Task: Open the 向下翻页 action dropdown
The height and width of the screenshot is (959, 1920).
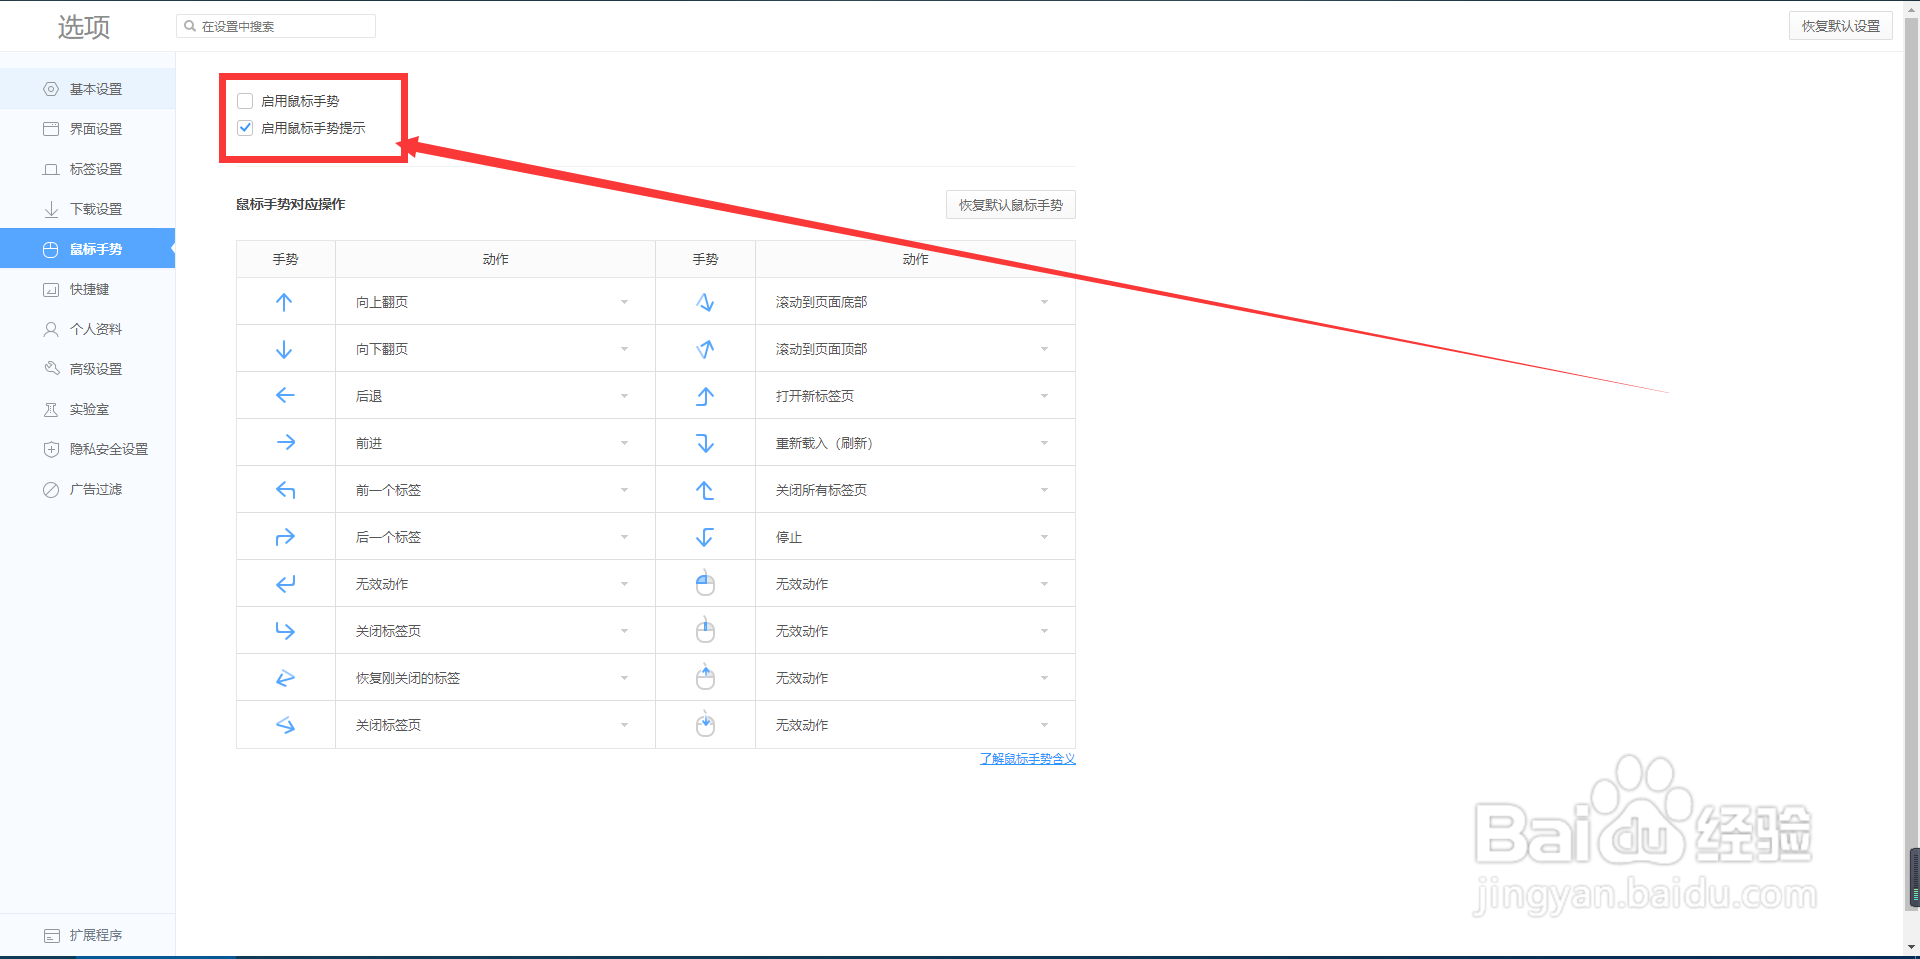Action: [x=495, y=349]
